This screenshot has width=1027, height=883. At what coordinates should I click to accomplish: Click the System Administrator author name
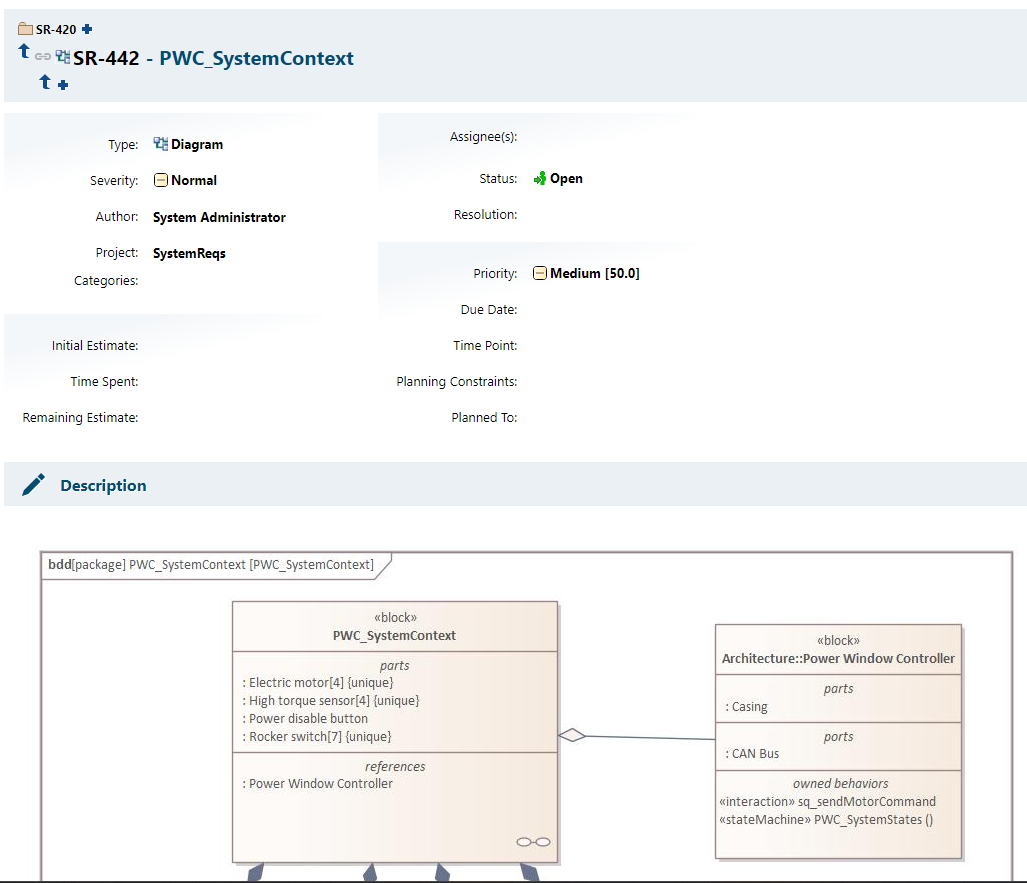219,217
